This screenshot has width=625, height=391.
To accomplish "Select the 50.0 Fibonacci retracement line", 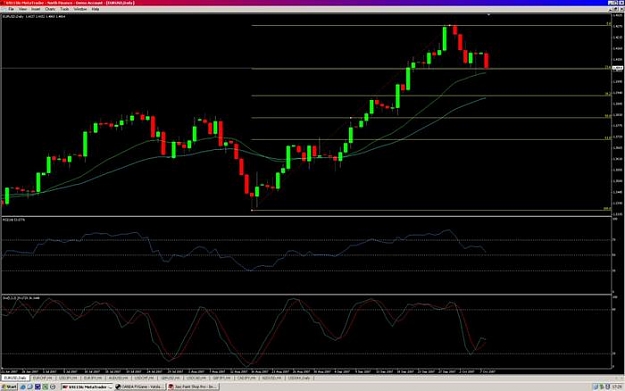I will click(x=431, y=118).
